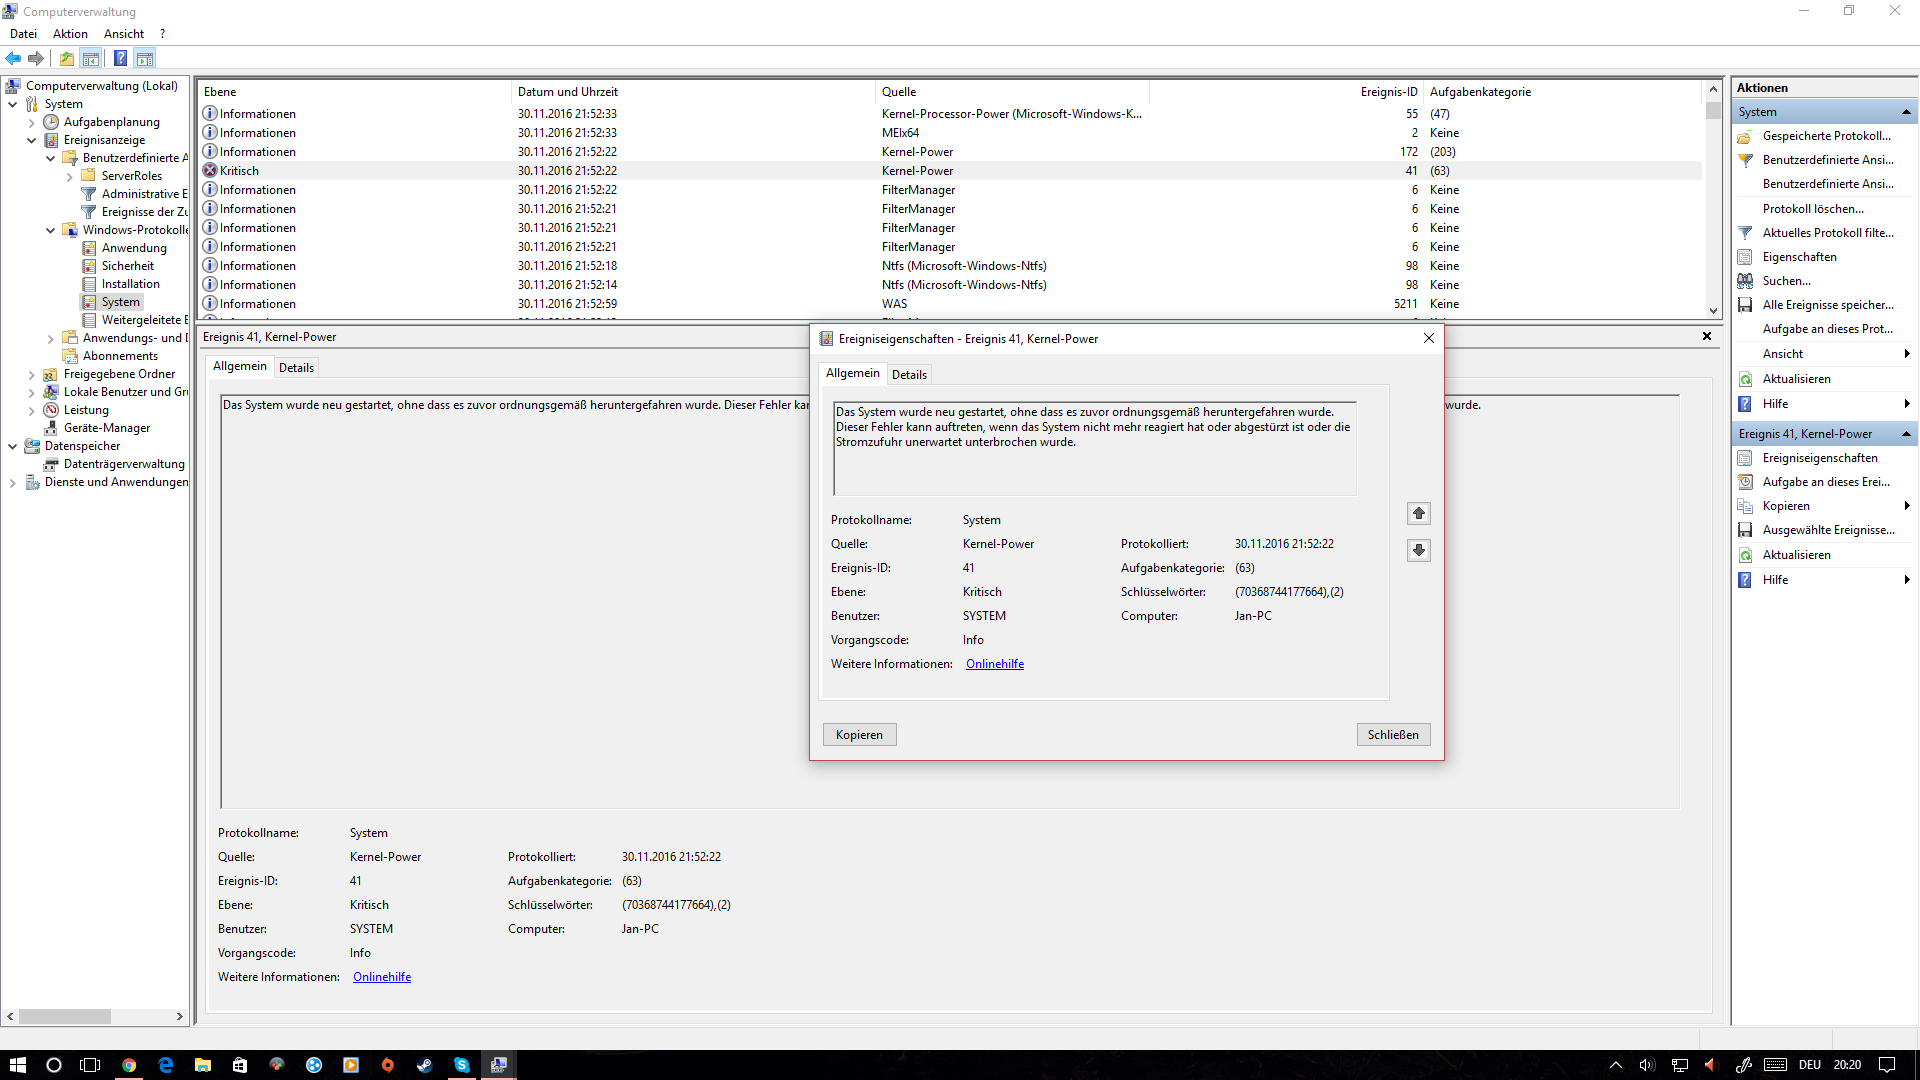The width and height of the screenshot is (1920, 1080).
Task: Click the tree pane horizontal scrollbar
Action: coord(65,1016)
